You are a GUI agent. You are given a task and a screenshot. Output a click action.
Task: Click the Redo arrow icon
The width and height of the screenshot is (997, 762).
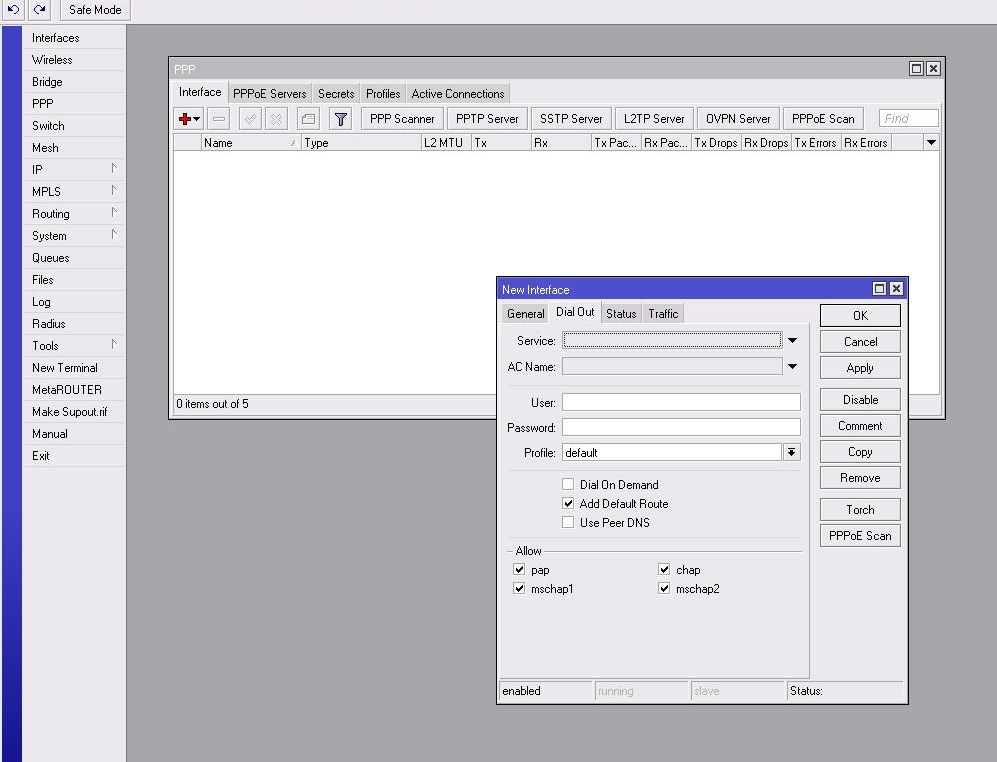click(39, 10)
